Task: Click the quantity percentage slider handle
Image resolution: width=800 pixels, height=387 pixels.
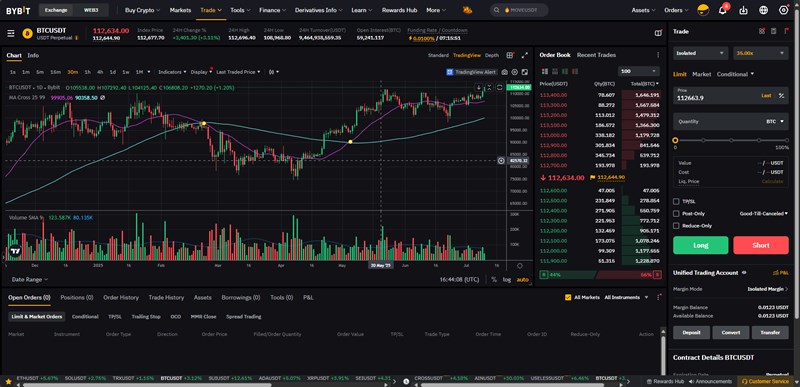Action: pyautogui.click(x=676, y=140)
